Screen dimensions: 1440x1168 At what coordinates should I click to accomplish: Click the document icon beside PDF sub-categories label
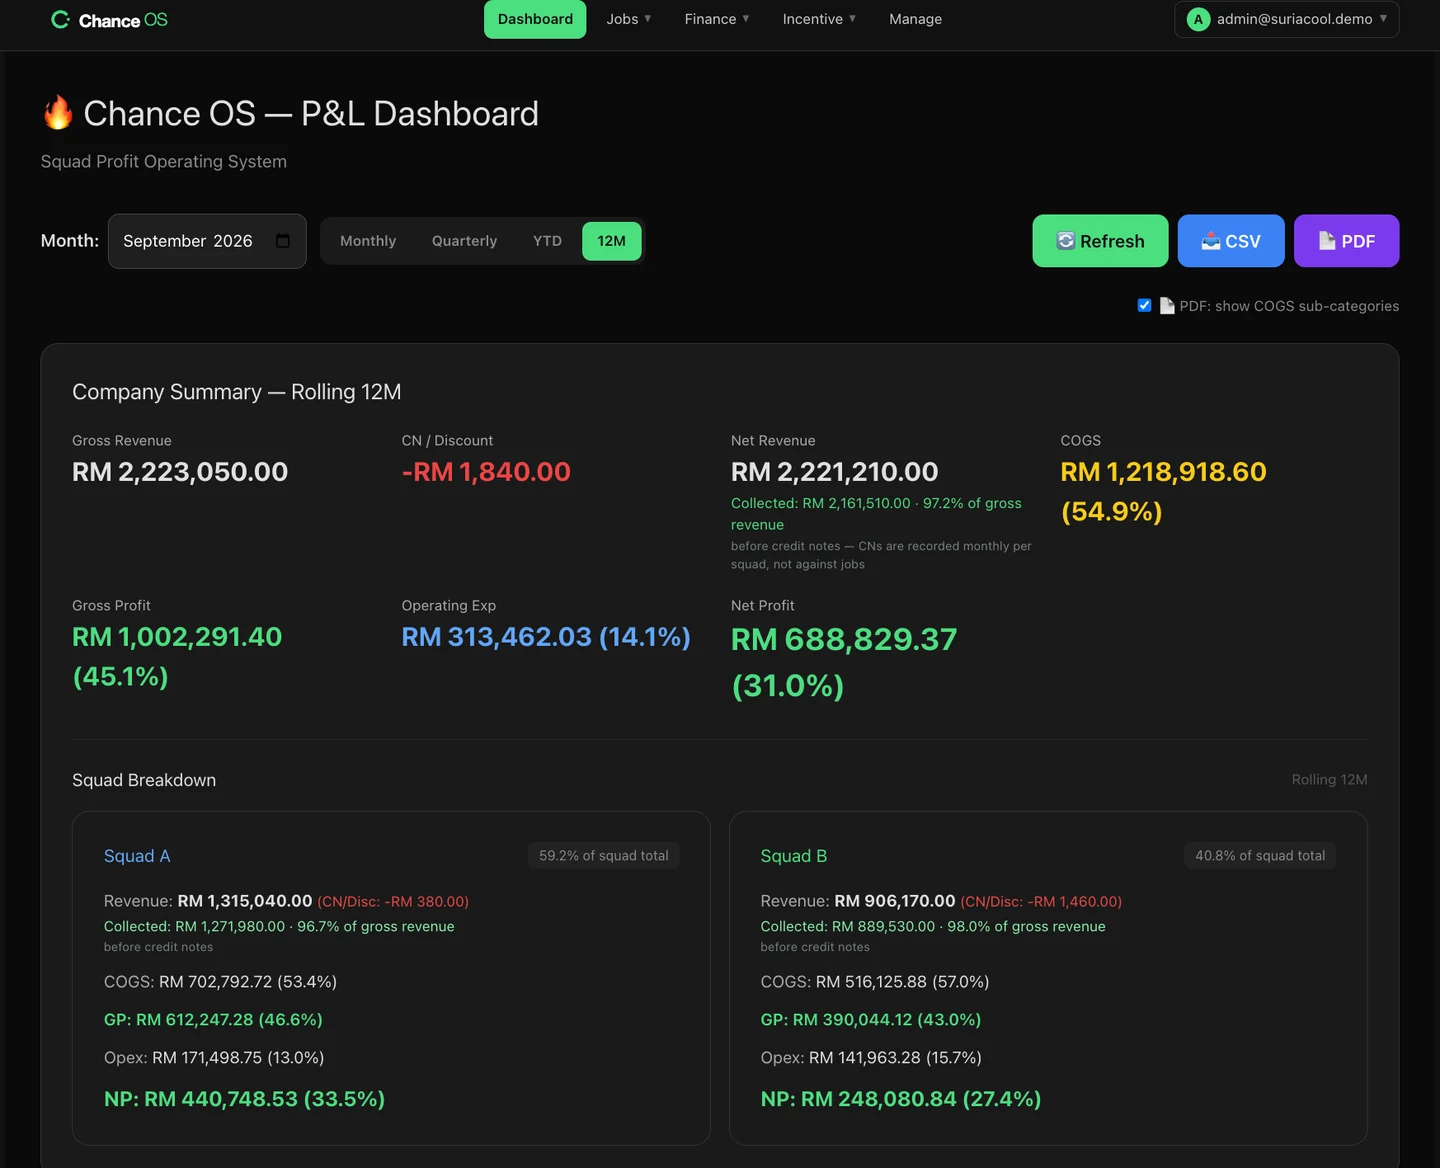point(1167,306)
